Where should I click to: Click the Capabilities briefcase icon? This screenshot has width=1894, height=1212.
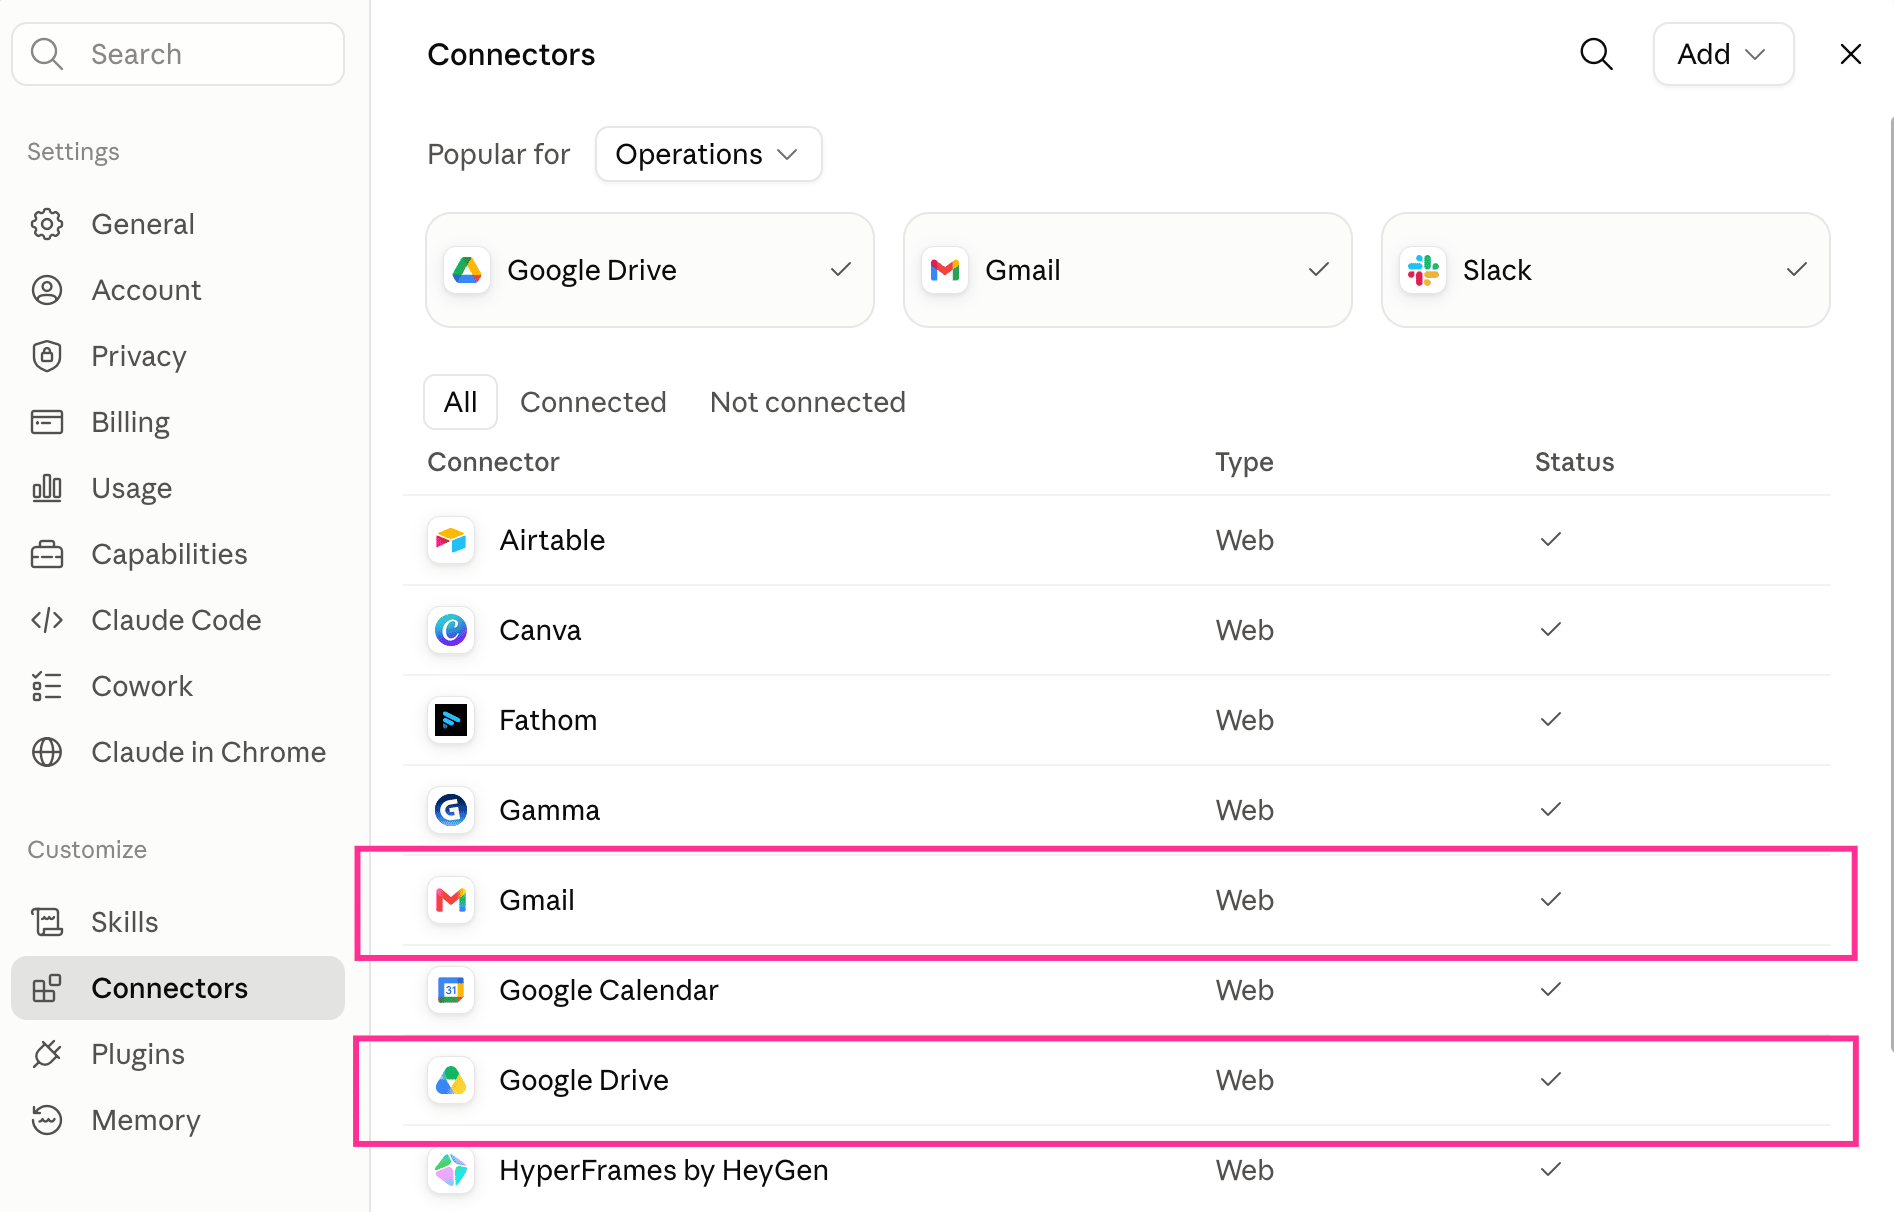pos(47,554)
